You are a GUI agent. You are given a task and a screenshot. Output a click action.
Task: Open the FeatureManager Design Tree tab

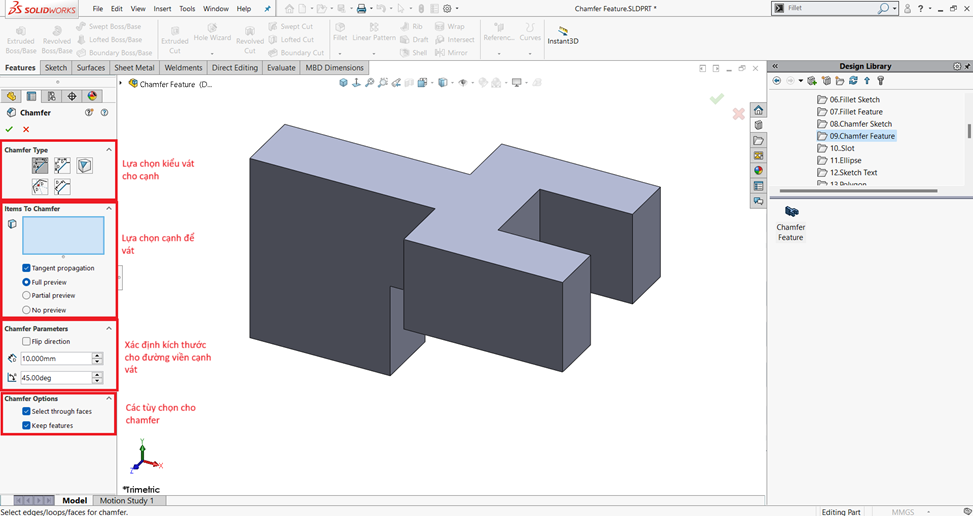11,96
